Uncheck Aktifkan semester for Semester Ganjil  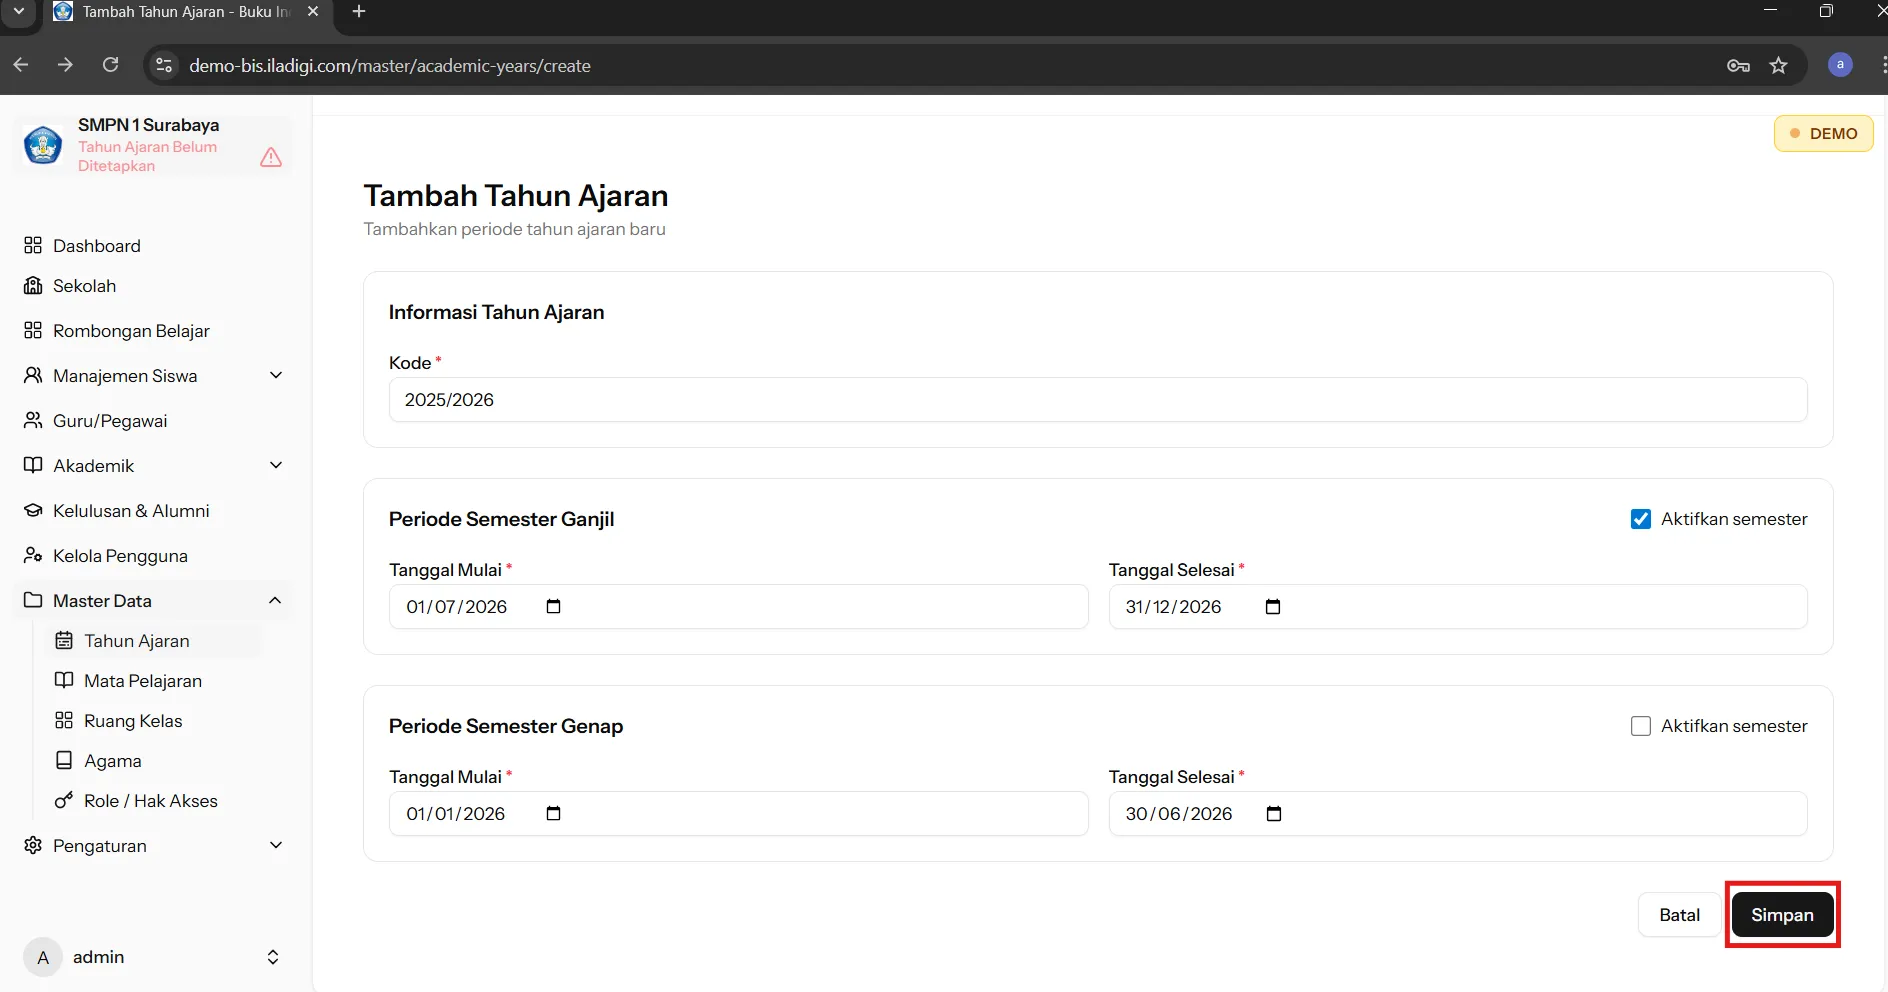[1640, 519]
